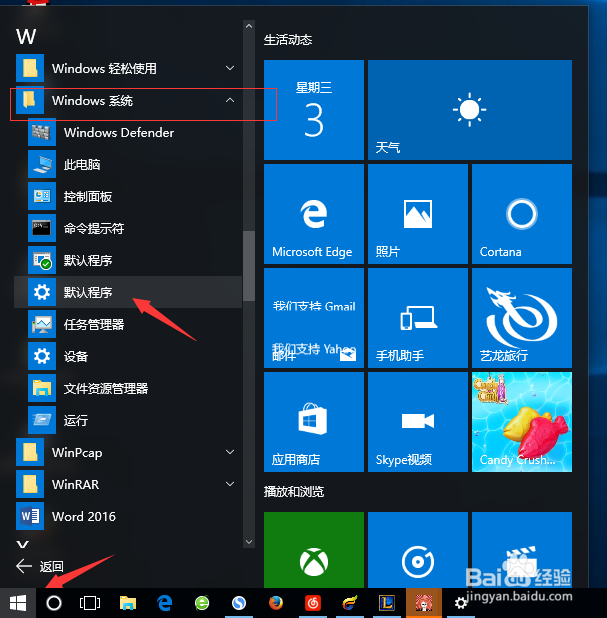Open the Skype视频 tile
Viewport: 607px width, 618px height.
418,422
